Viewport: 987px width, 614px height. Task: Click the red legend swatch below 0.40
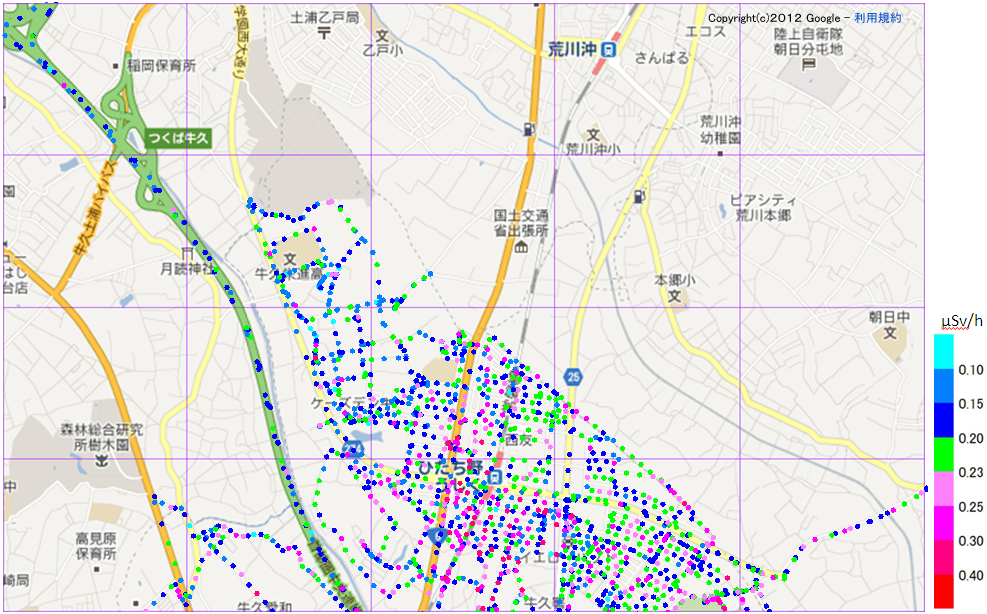(x=944, y=591)
